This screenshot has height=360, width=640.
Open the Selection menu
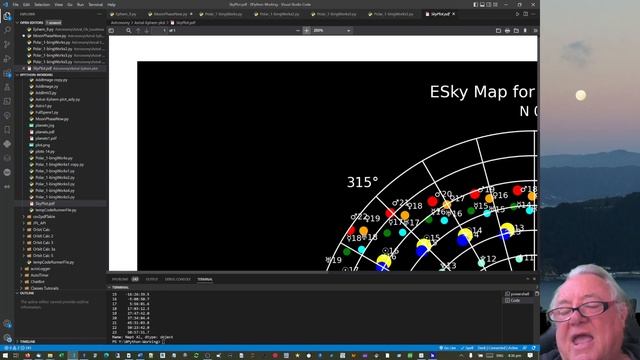pos(42,4)
